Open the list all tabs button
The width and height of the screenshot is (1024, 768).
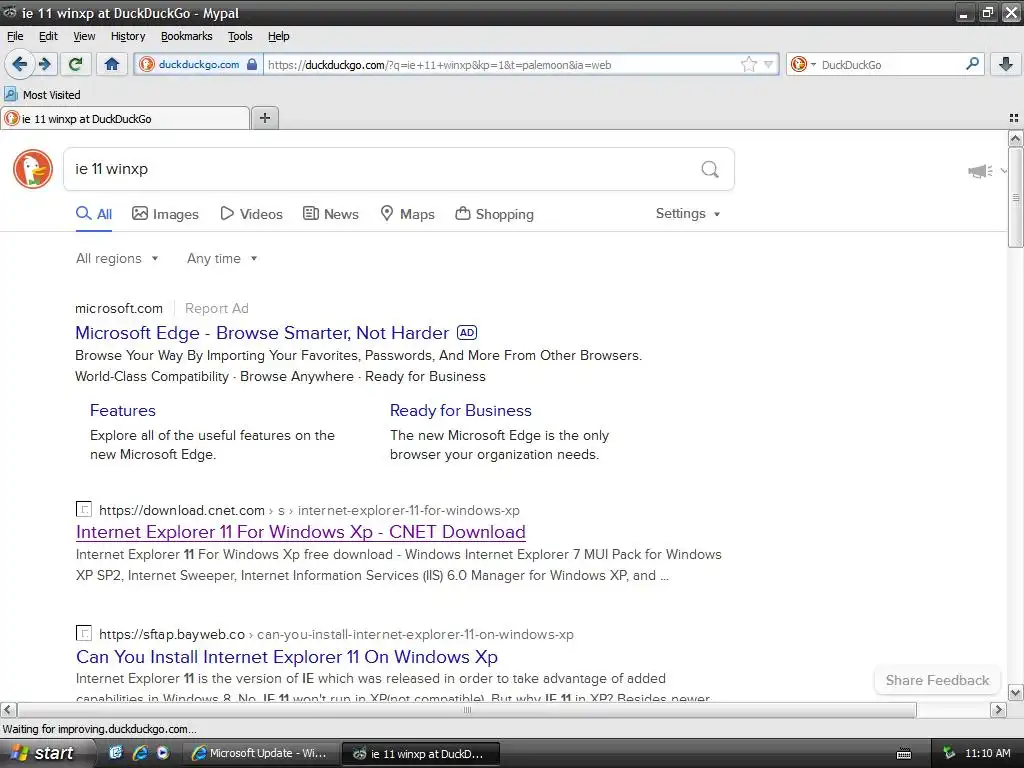tap(1014, 118)
